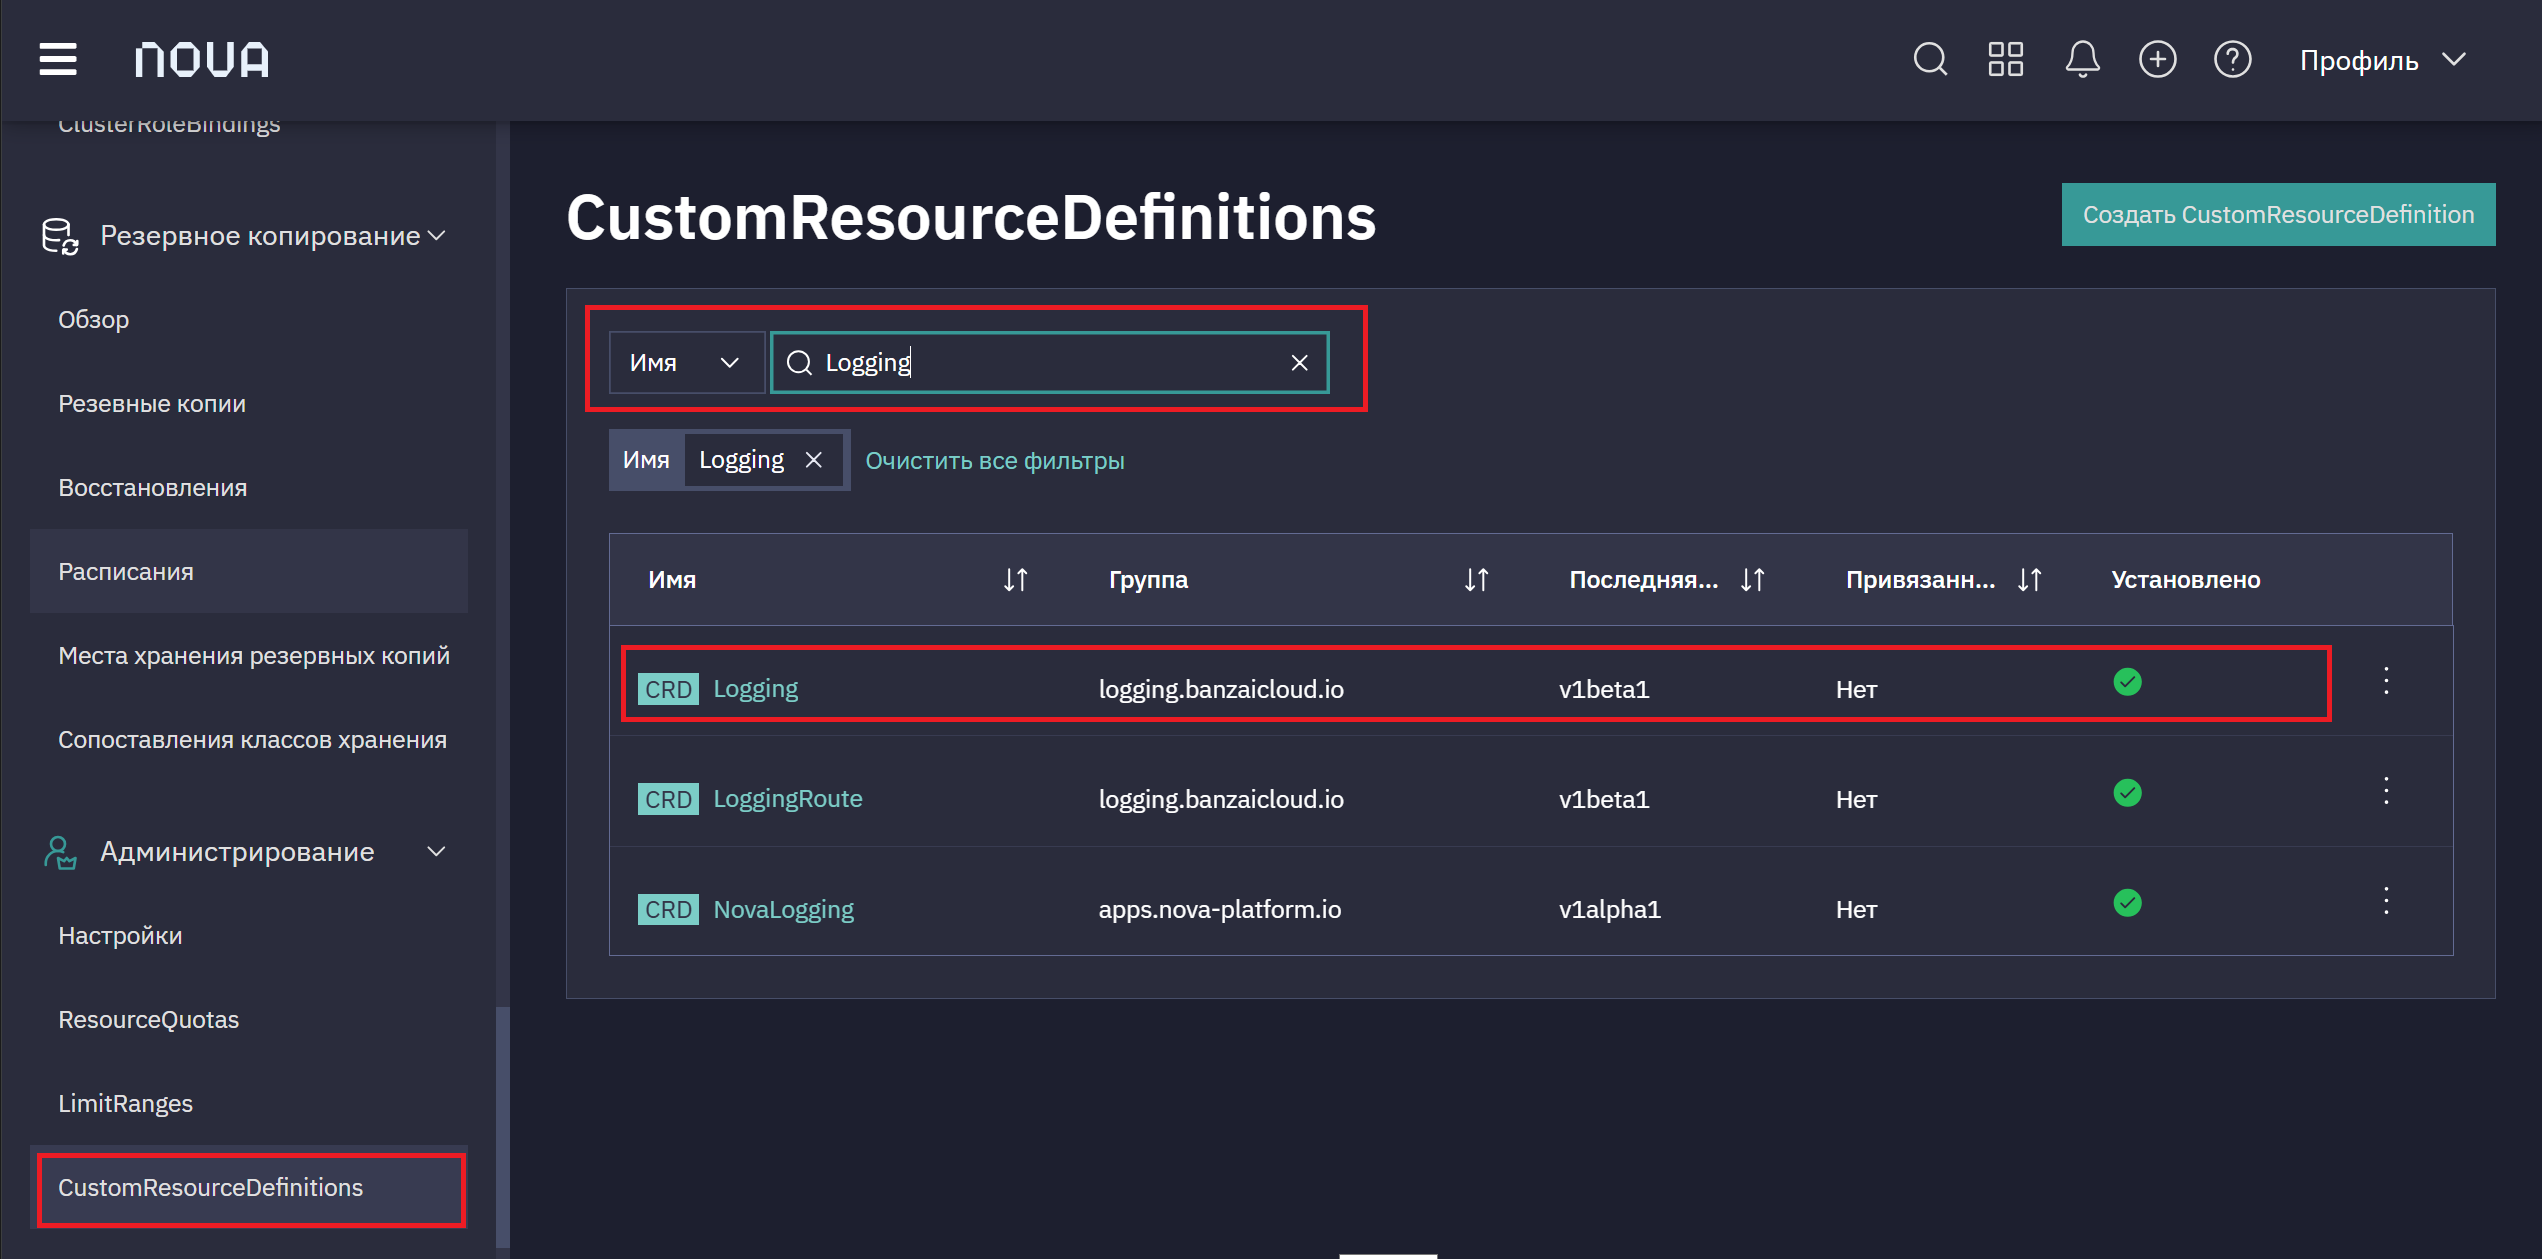Open kebab menu for LoggingRoute row
Viewport: 2542px width, 1259px height.
(x=2386, y=791)
